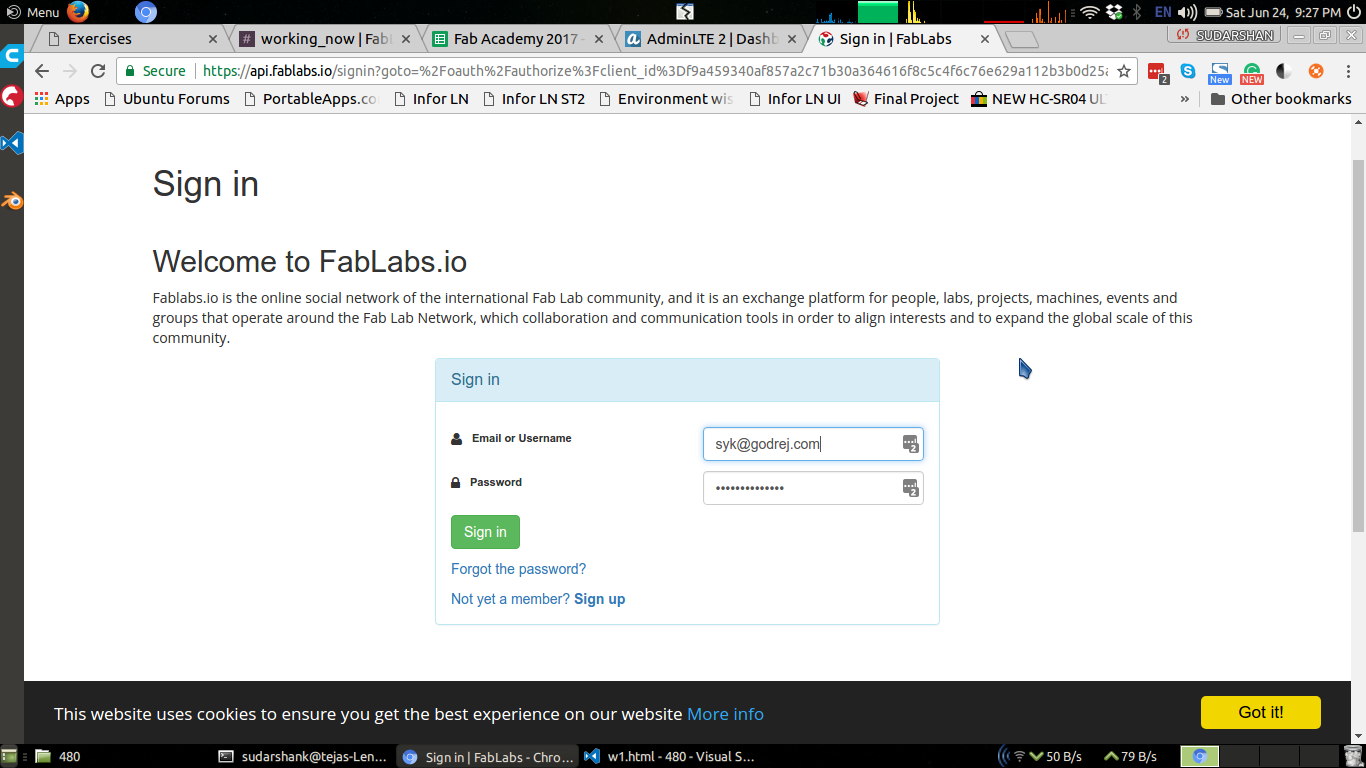This screenshot has height=768, width=1366.
Task: Open the Other bookmarks folder
Action: 1280,99
